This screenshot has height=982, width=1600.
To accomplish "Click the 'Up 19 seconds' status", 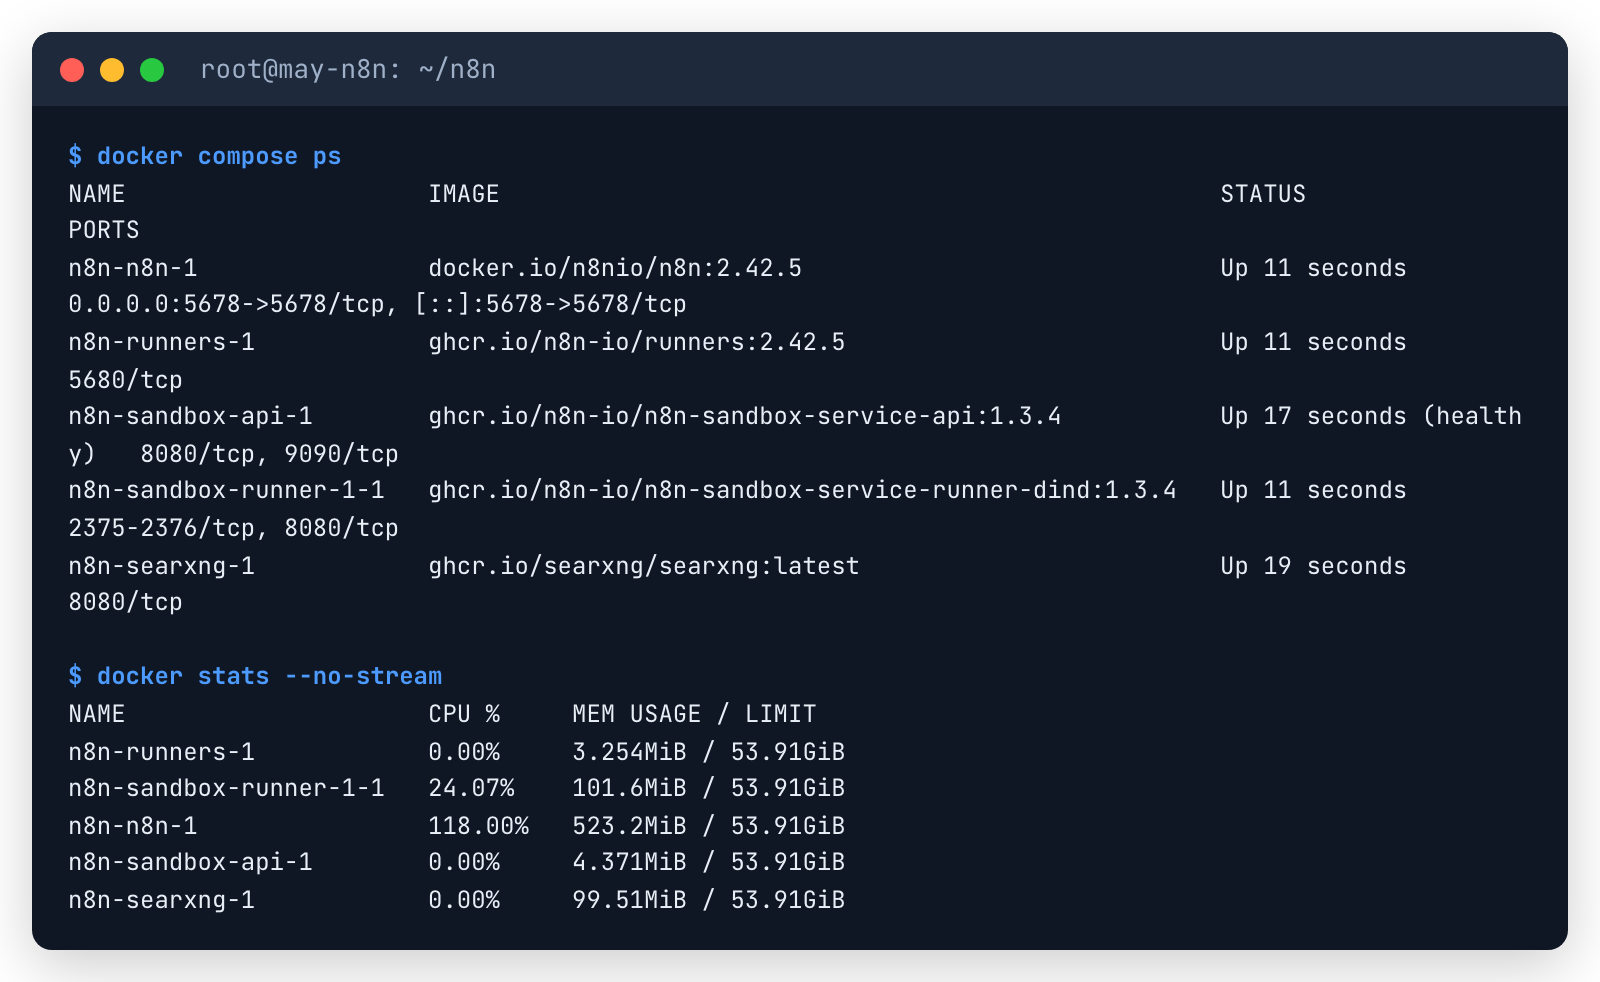I will pos(1313,566).
